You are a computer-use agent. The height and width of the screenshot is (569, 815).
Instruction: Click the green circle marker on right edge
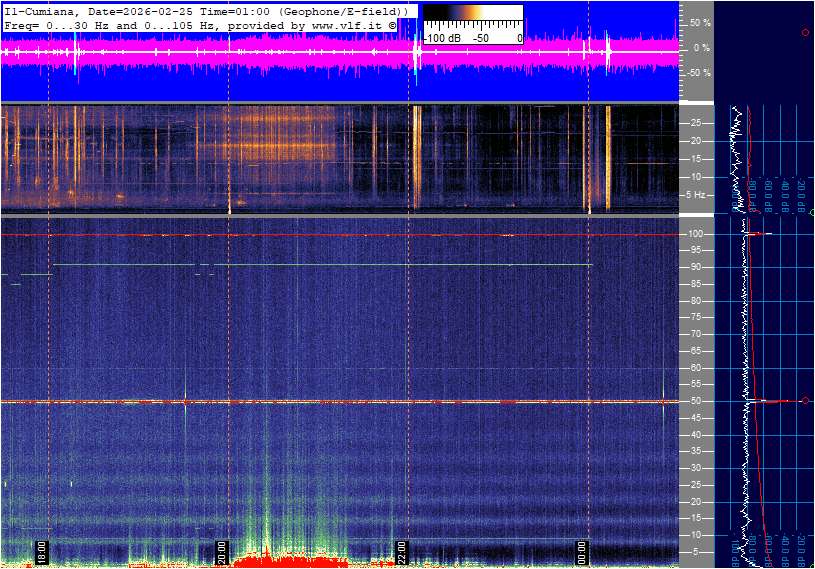click(x=812, y=213)
